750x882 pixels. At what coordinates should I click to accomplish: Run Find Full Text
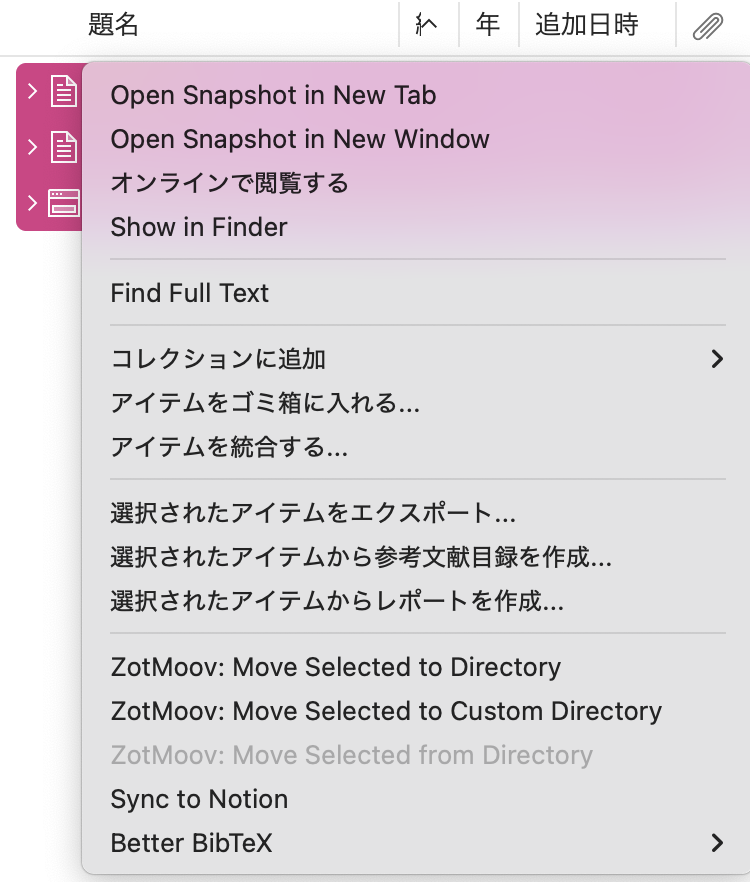pos(190,293)
